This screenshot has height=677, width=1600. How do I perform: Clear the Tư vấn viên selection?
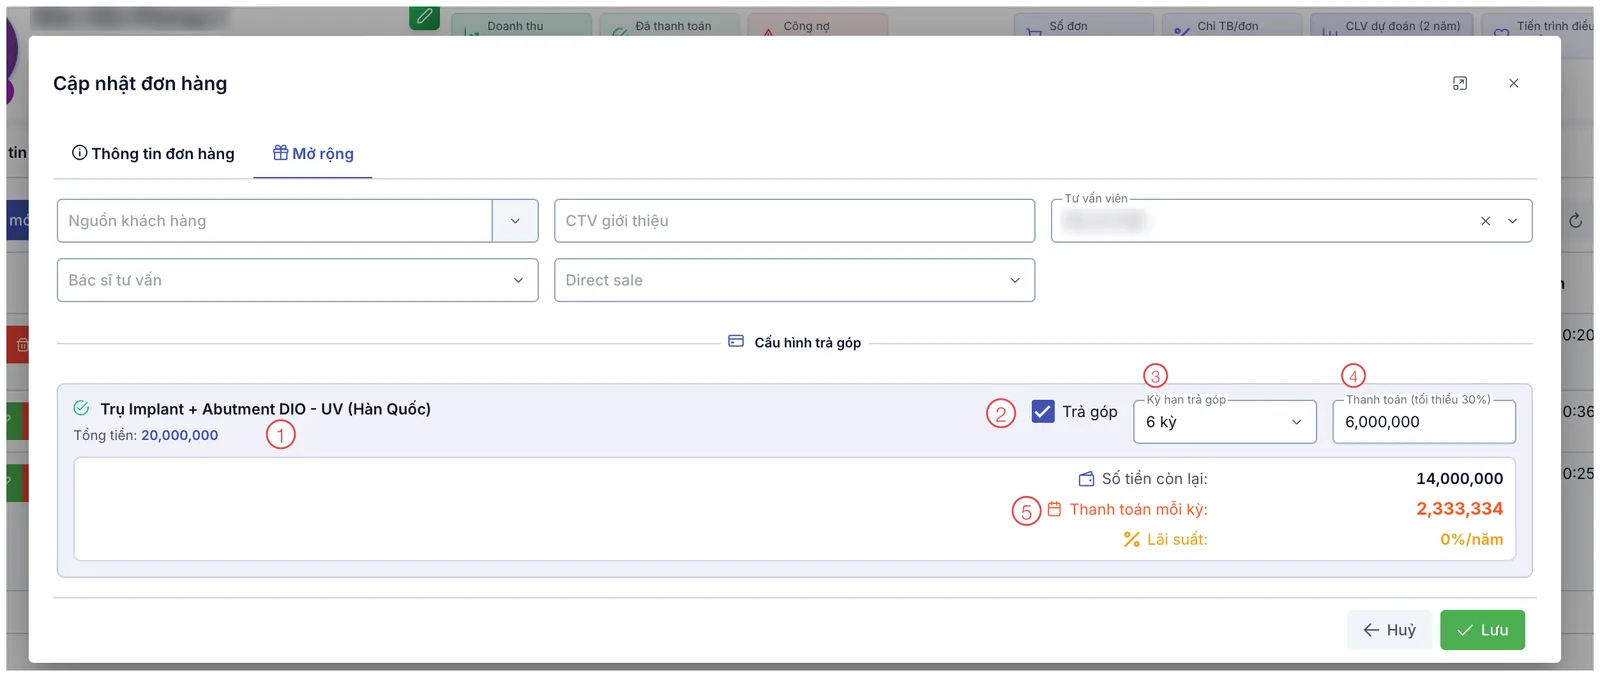pos(1486,221)
